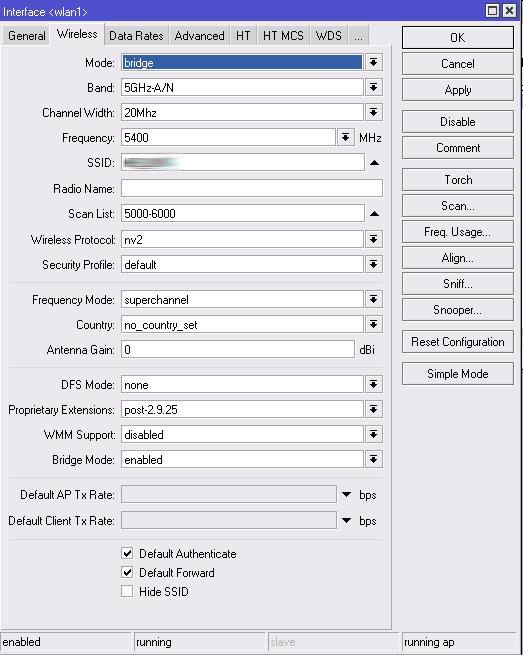Open the Frequency dropdown arrow

point(345,137)
